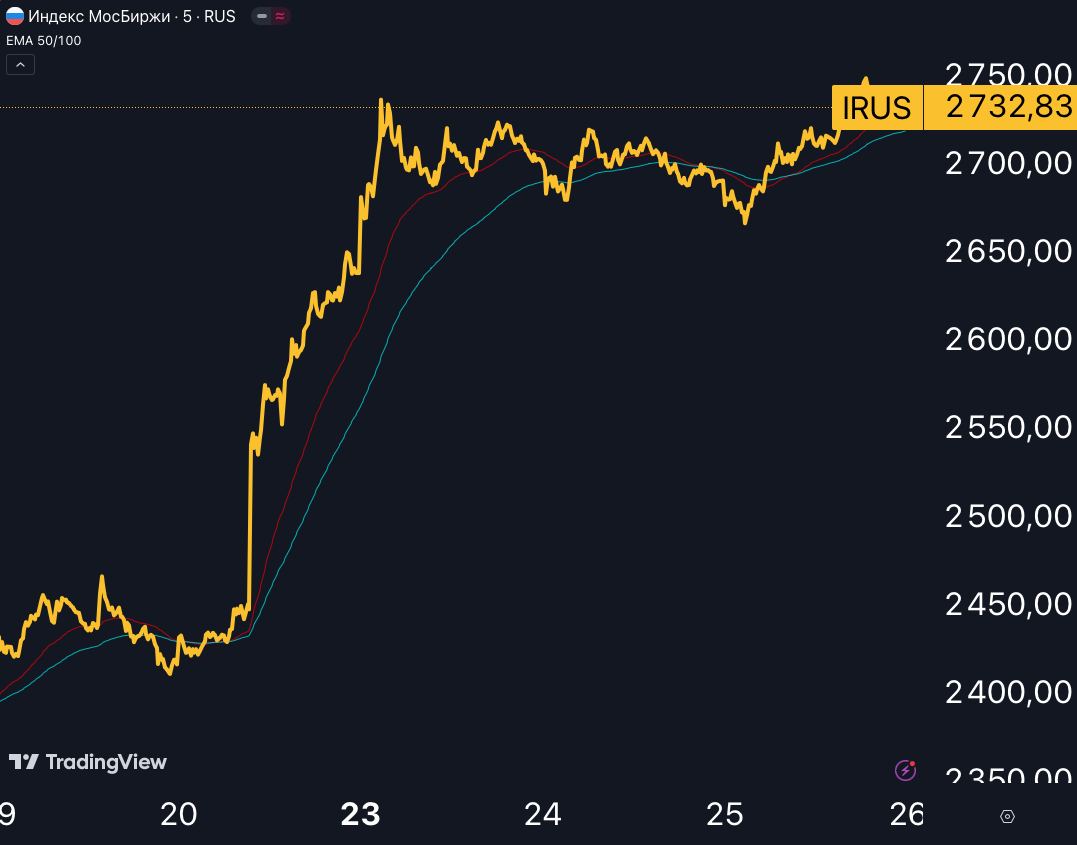Select the EMA 50/100 indicator legend
The width and height of the screenshot is (1077, 845).
[44, 41]
